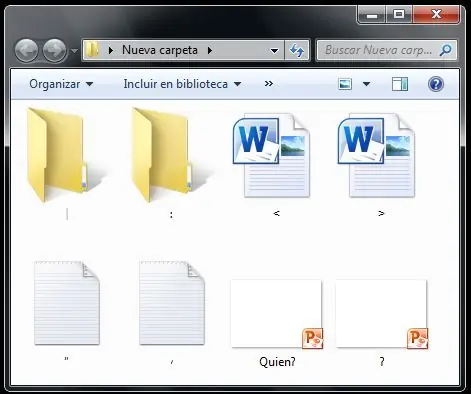Image resolution: width=471 pixels, height=394 pixels.
Task: Toggle the preview pane button
Action: [x=400, y=84]
